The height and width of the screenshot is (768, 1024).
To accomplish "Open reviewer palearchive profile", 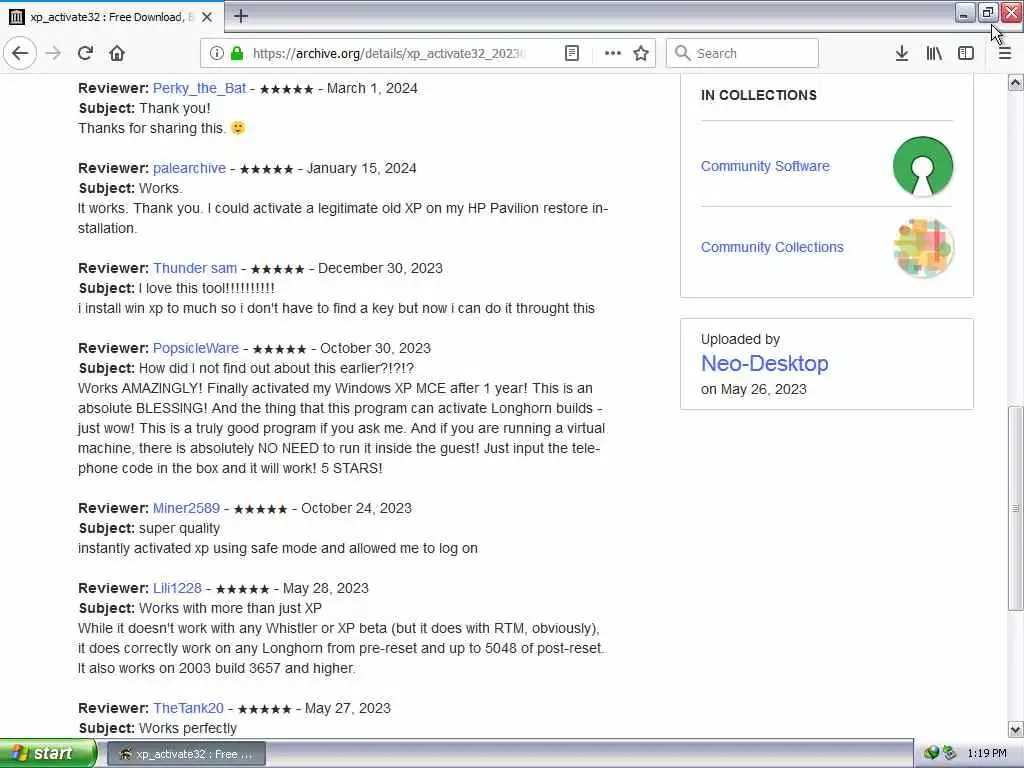I will tap(189, 168).
